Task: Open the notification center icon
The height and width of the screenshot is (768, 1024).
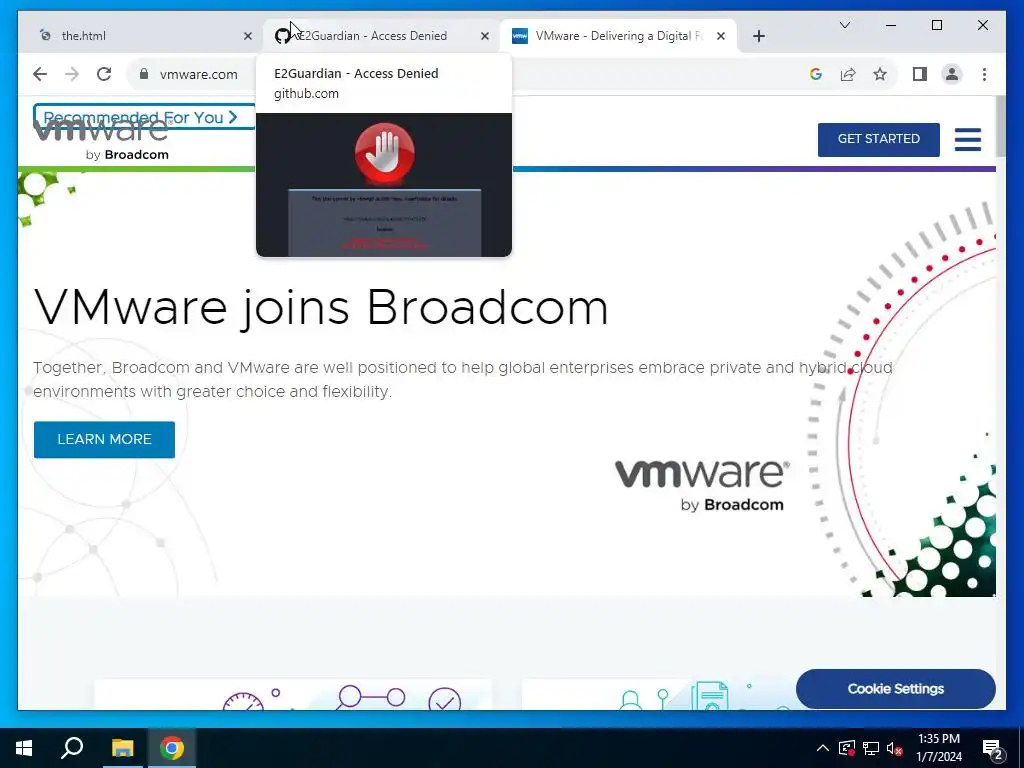Action: (992, 749)
